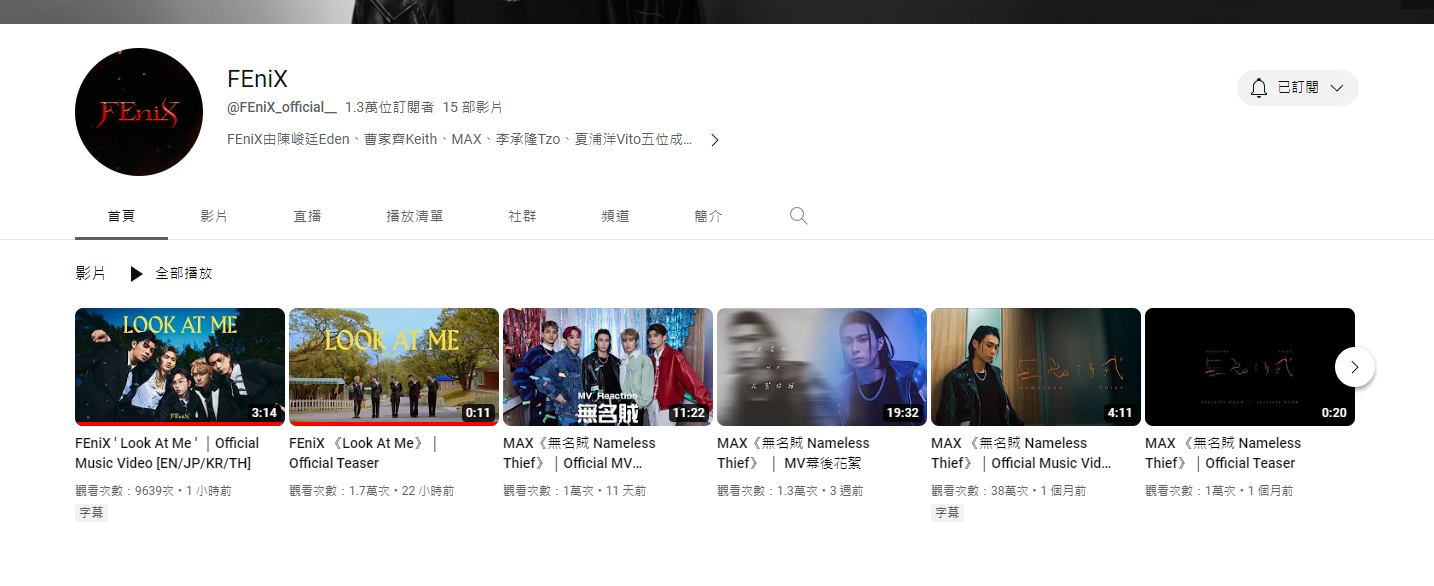Click the "觀看次數：9639次・1 小時前" stats
The image size is (1434, 586).
click(154, 491)
